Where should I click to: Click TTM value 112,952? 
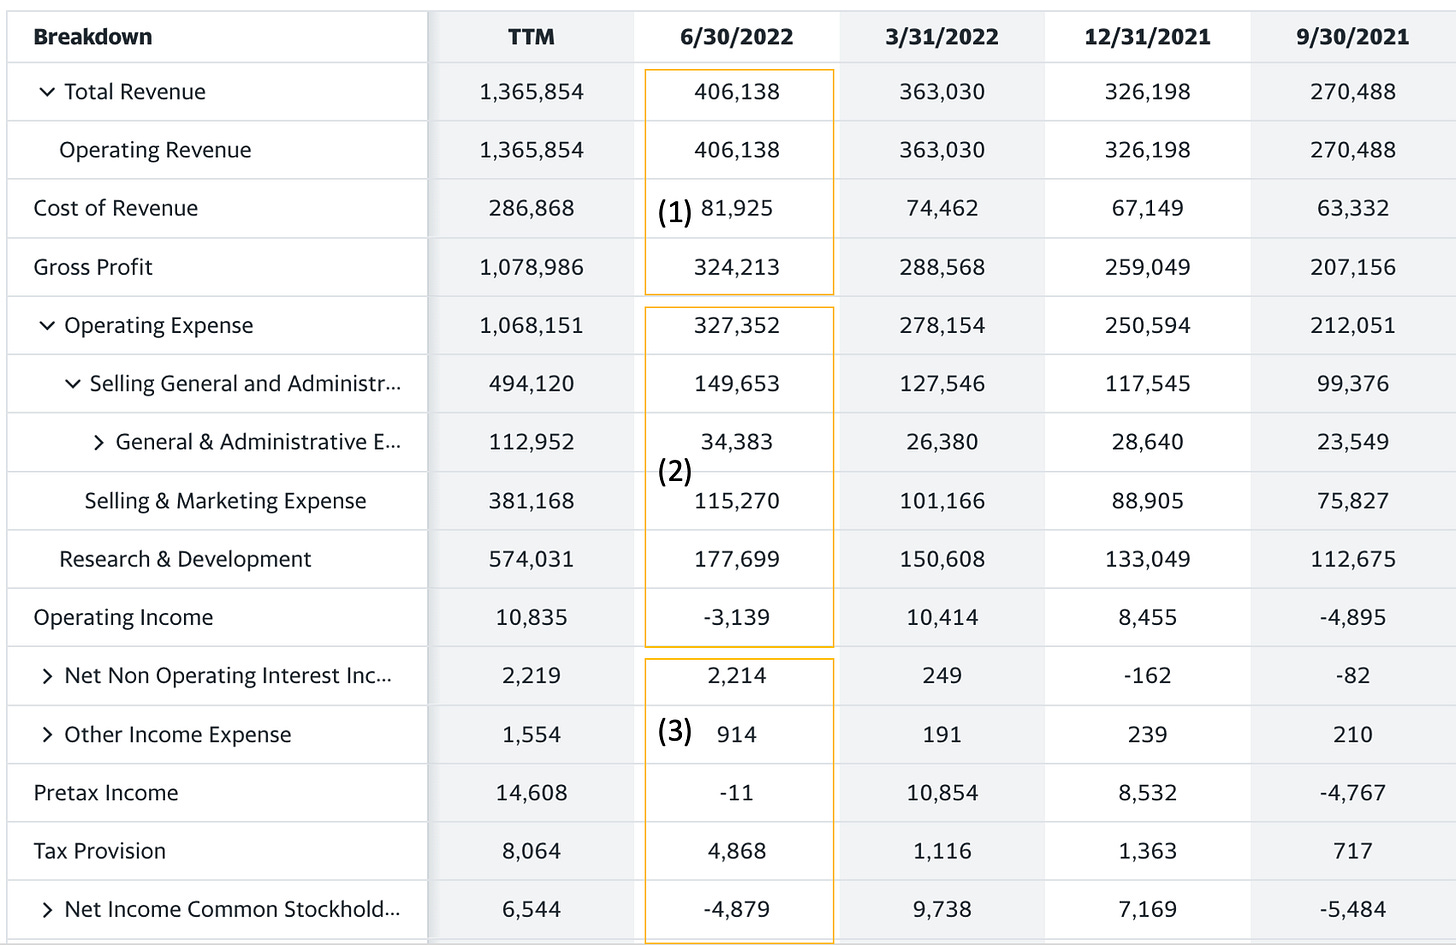coord(531,442)
